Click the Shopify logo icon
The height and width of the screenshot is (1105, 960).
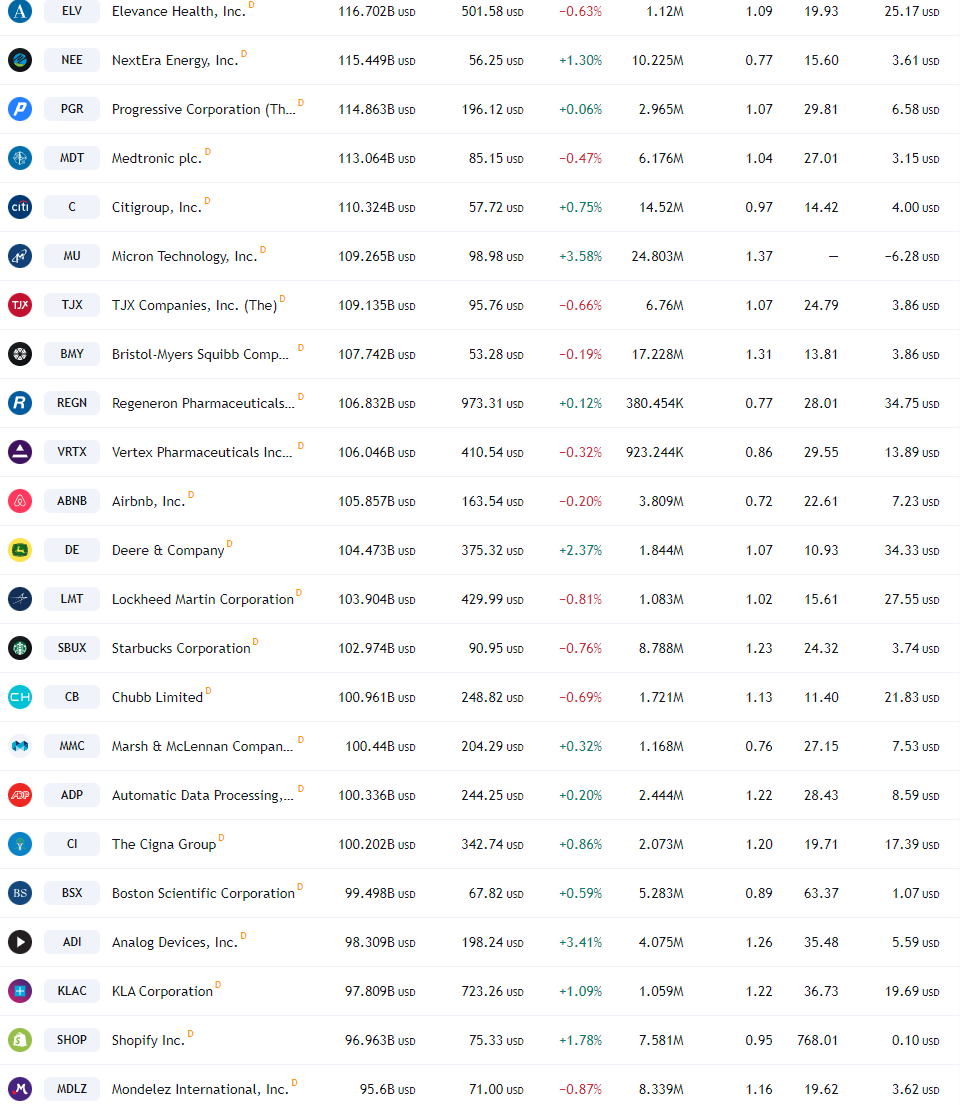[20, 1039]
